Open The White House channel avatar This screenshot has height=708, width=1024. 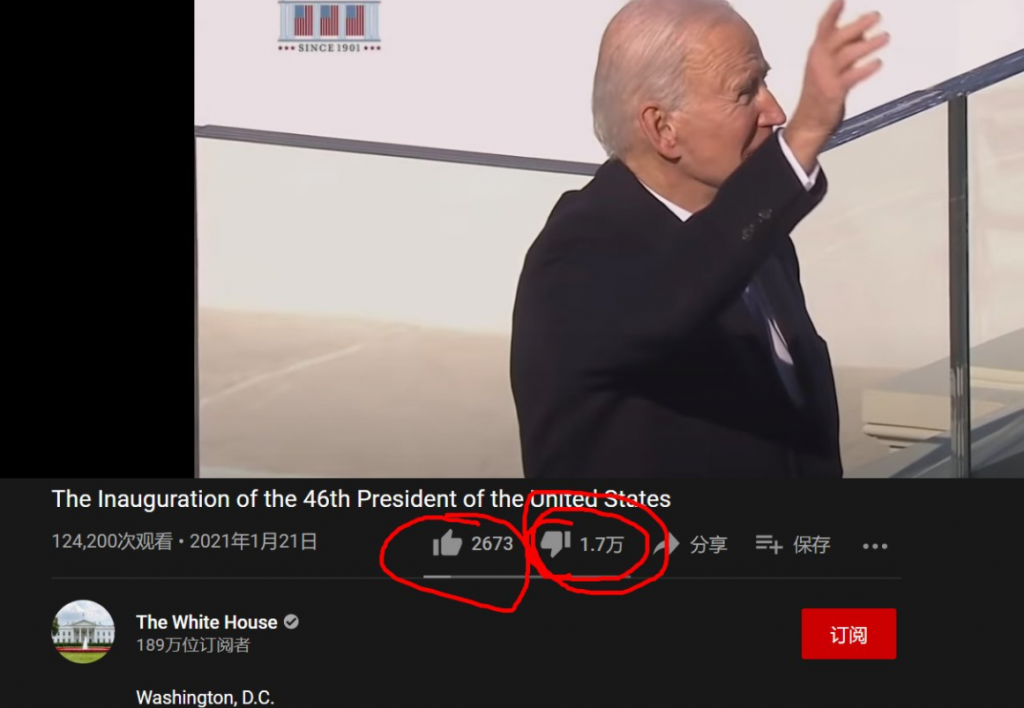(83, 632)
